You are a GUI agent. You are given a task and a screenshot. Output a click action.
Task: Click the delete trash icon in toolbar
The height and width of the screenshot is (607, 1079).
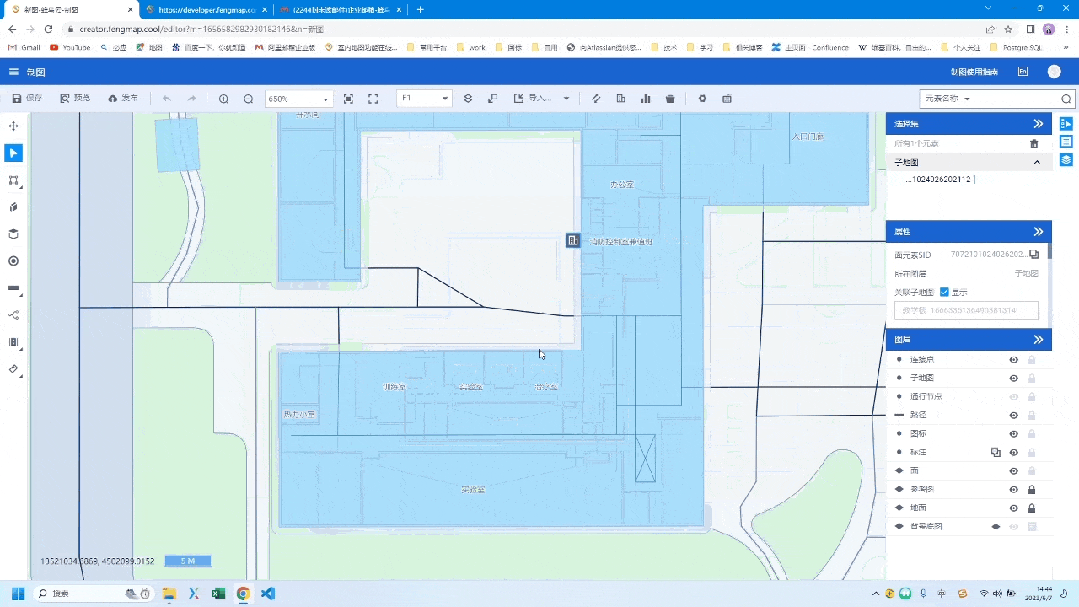(670, 98)
